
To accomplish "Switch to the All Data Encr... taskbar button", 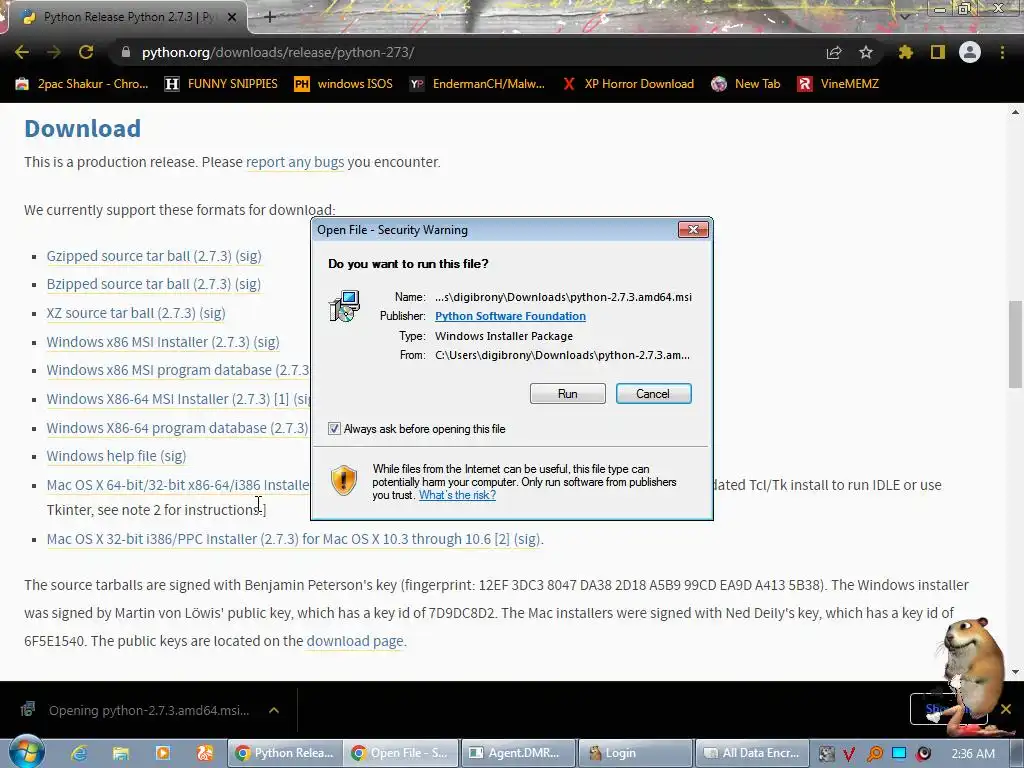I will (x=752, y=753).
